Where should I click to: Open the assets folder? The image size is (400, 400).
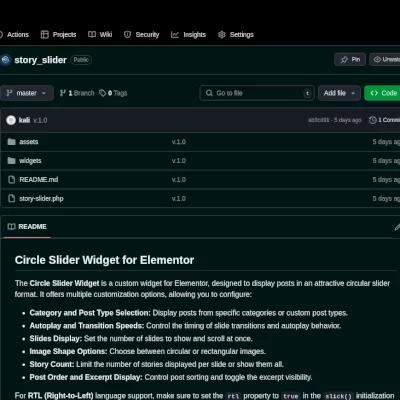[29, 142]
